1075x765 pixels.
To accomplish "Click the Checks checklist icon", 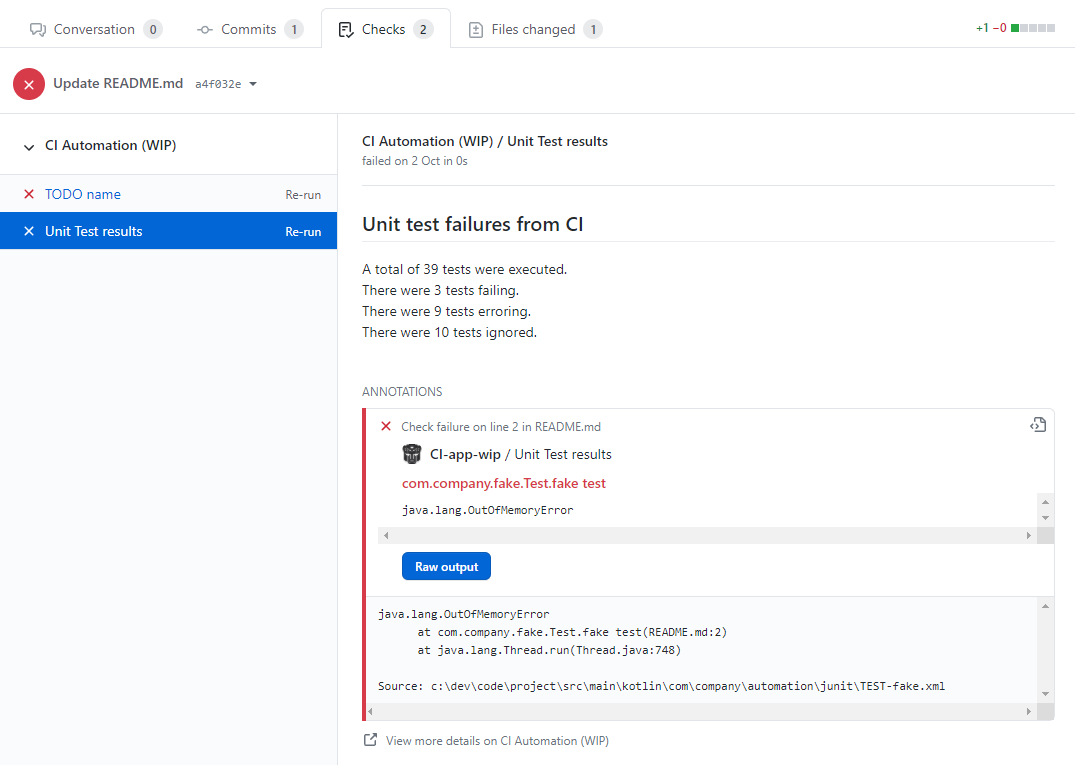I will click(x=346, y=29).
